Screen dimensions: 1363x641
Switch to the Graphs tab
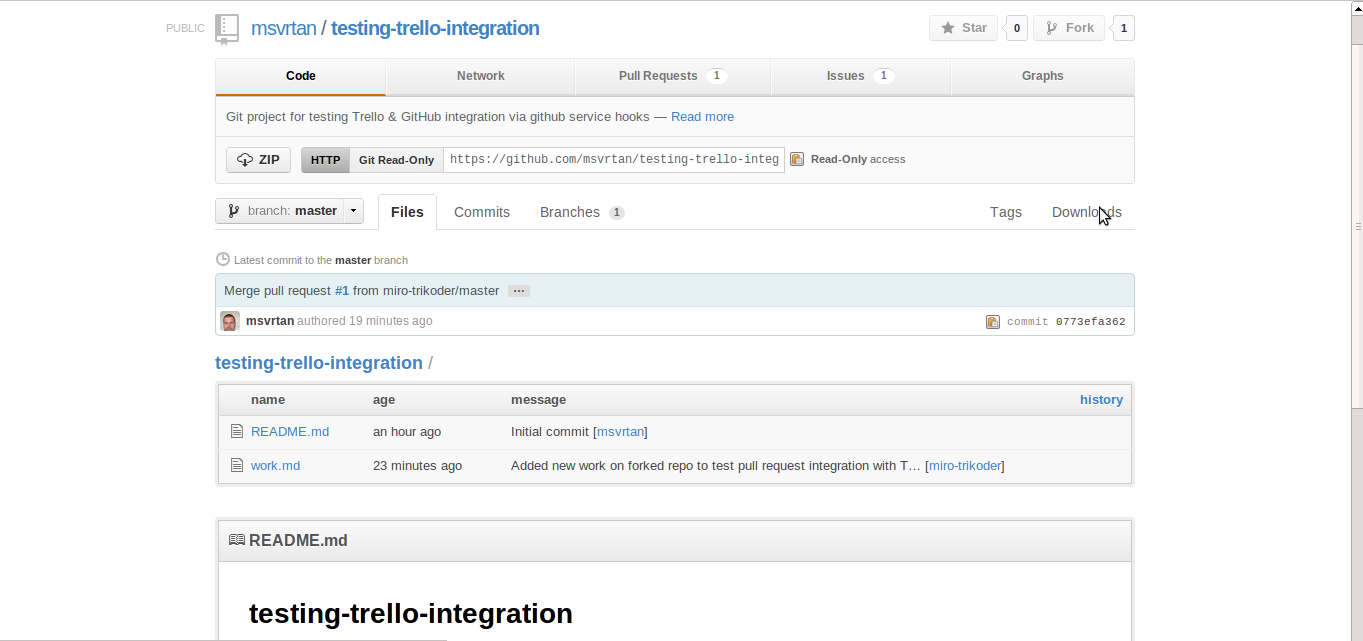[1042, 76]
